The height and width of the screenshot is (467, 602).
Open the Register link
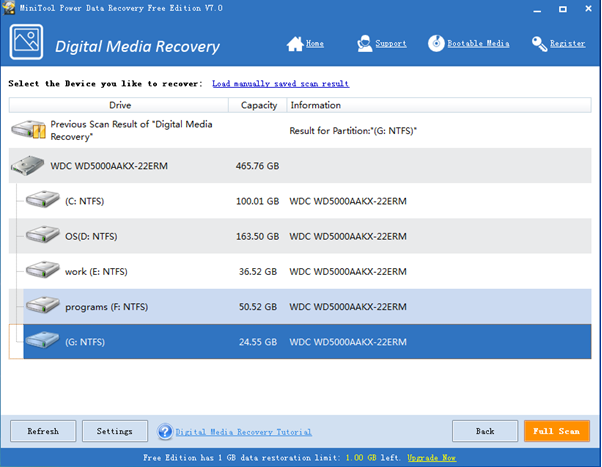[x=567, y=43]
